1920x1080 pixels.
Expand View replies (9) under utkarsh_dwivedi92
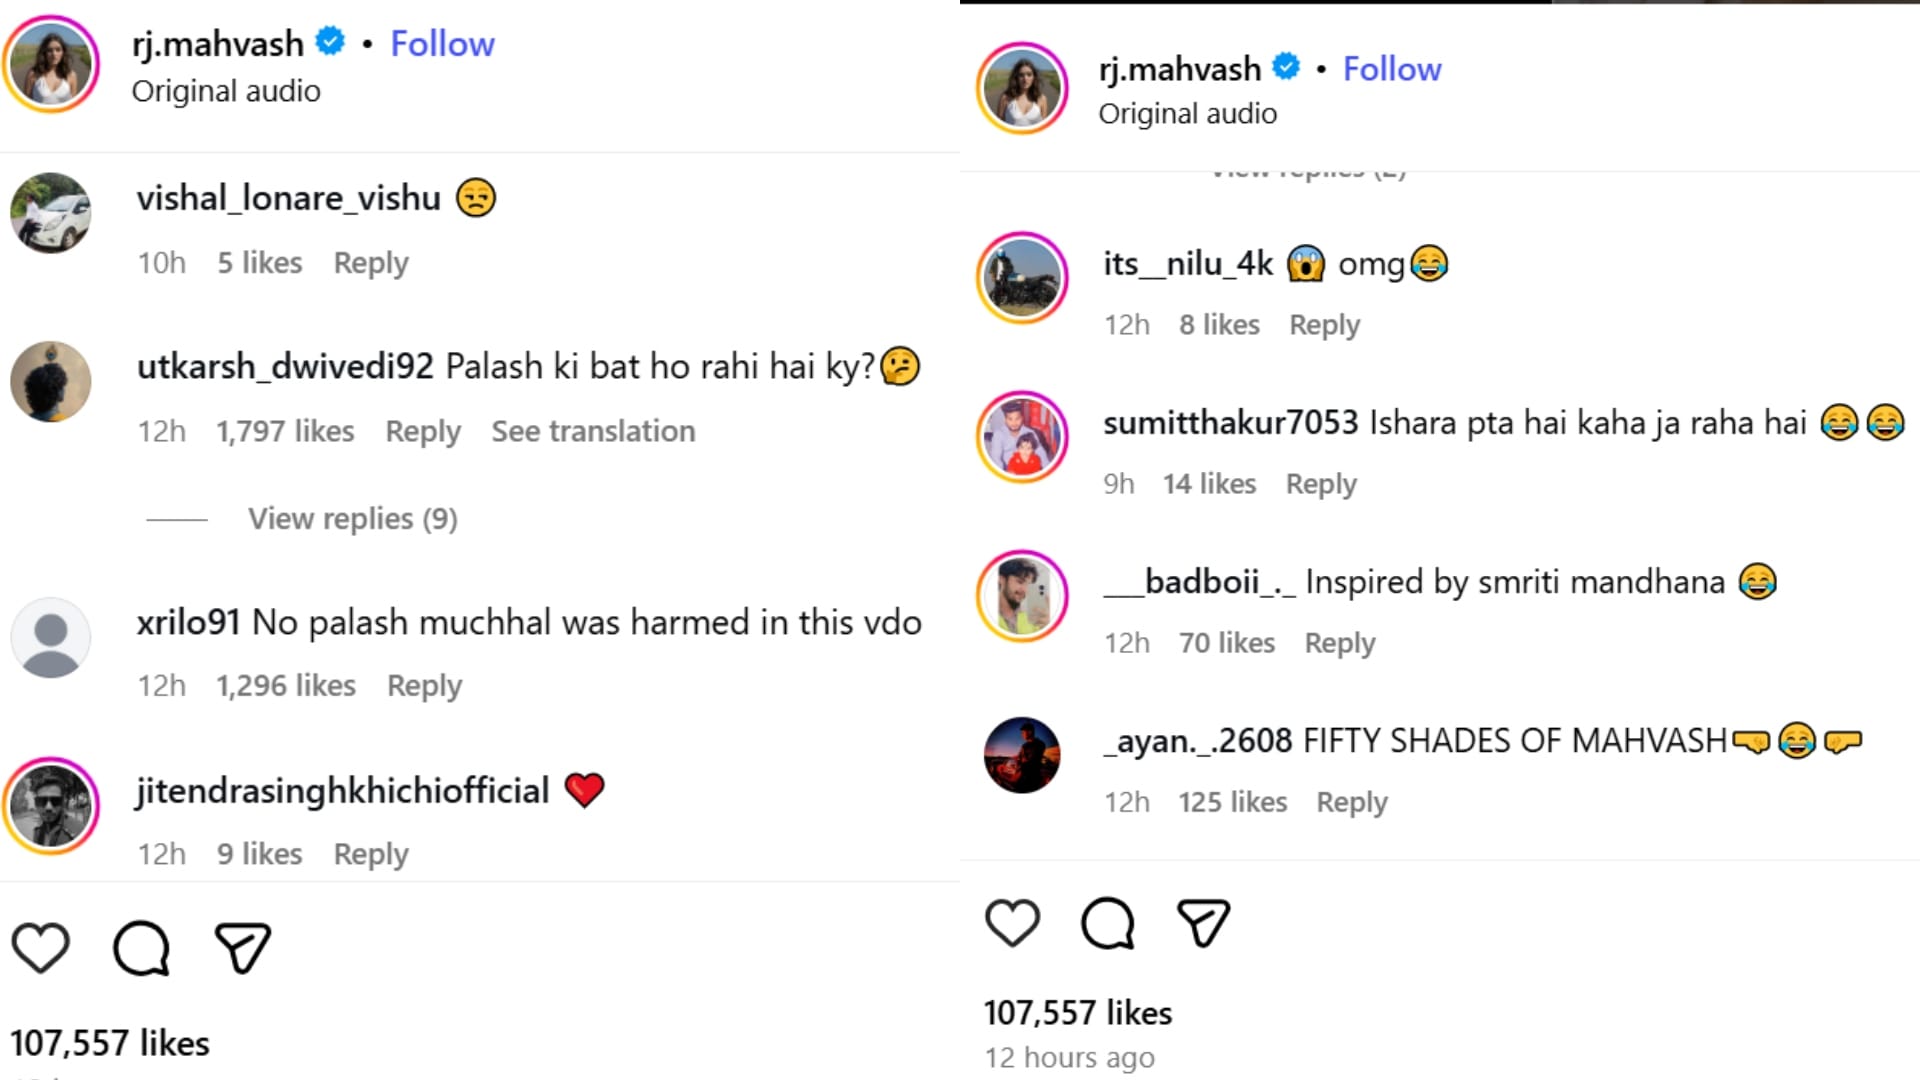click(352, 519)
